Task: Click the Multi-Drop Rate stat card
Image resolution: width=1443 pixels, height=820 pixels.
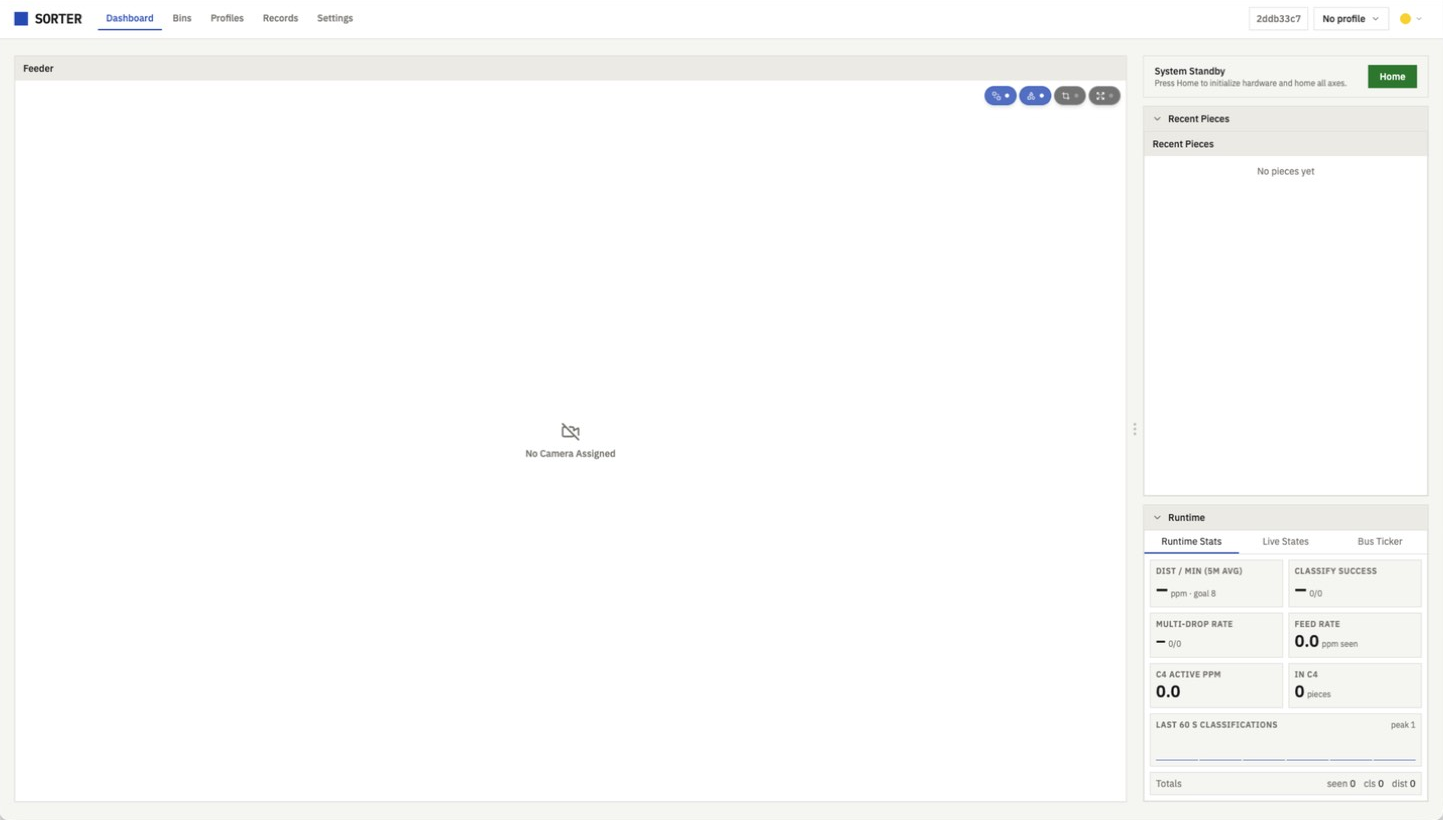Action: click(x=1216, y=635)
